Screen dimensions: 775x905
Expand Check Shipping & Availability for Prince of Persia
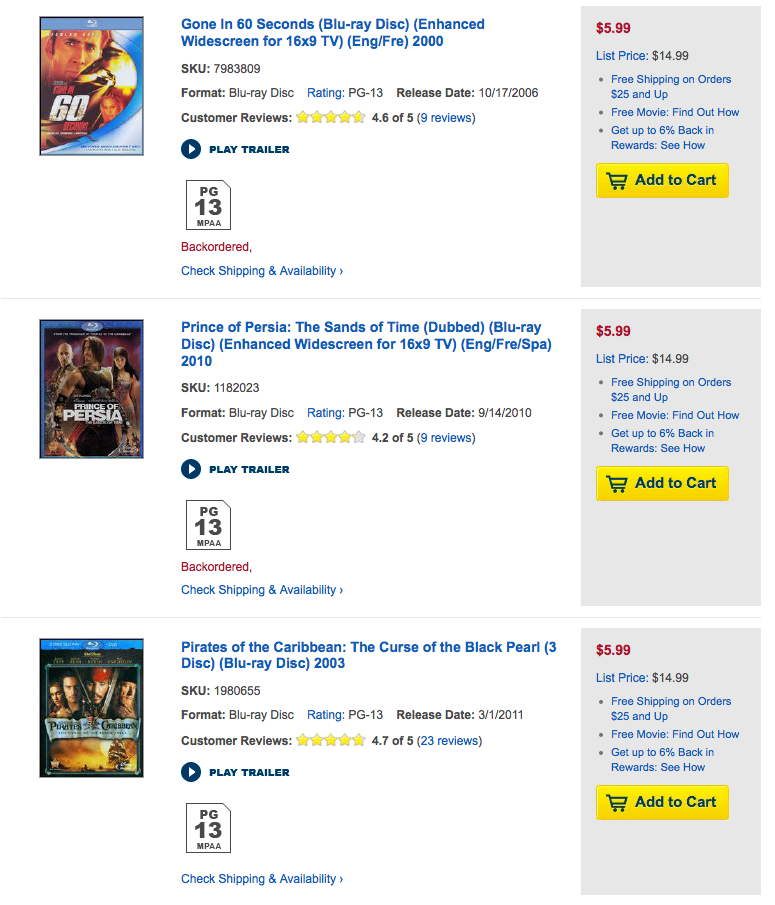tap(261, 590)
